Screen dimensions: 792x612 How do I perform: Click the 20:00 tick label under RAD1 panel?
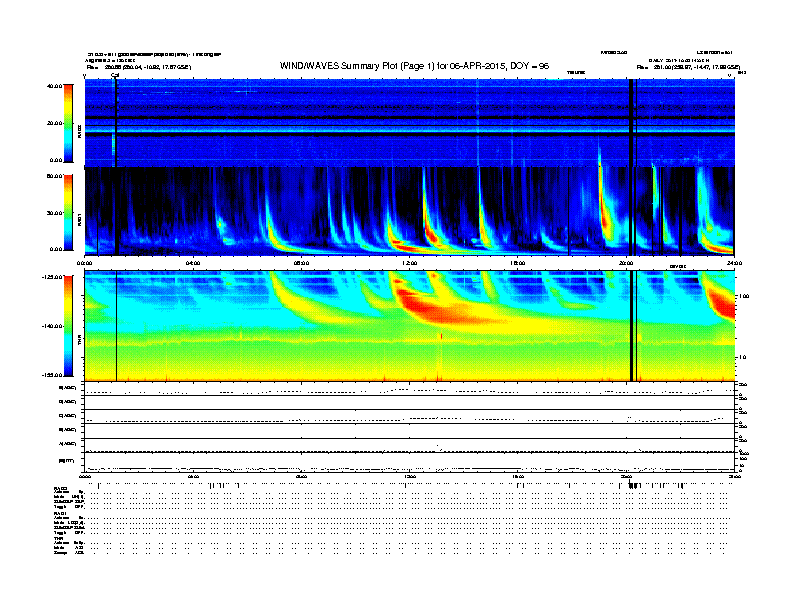click(626, 263)
